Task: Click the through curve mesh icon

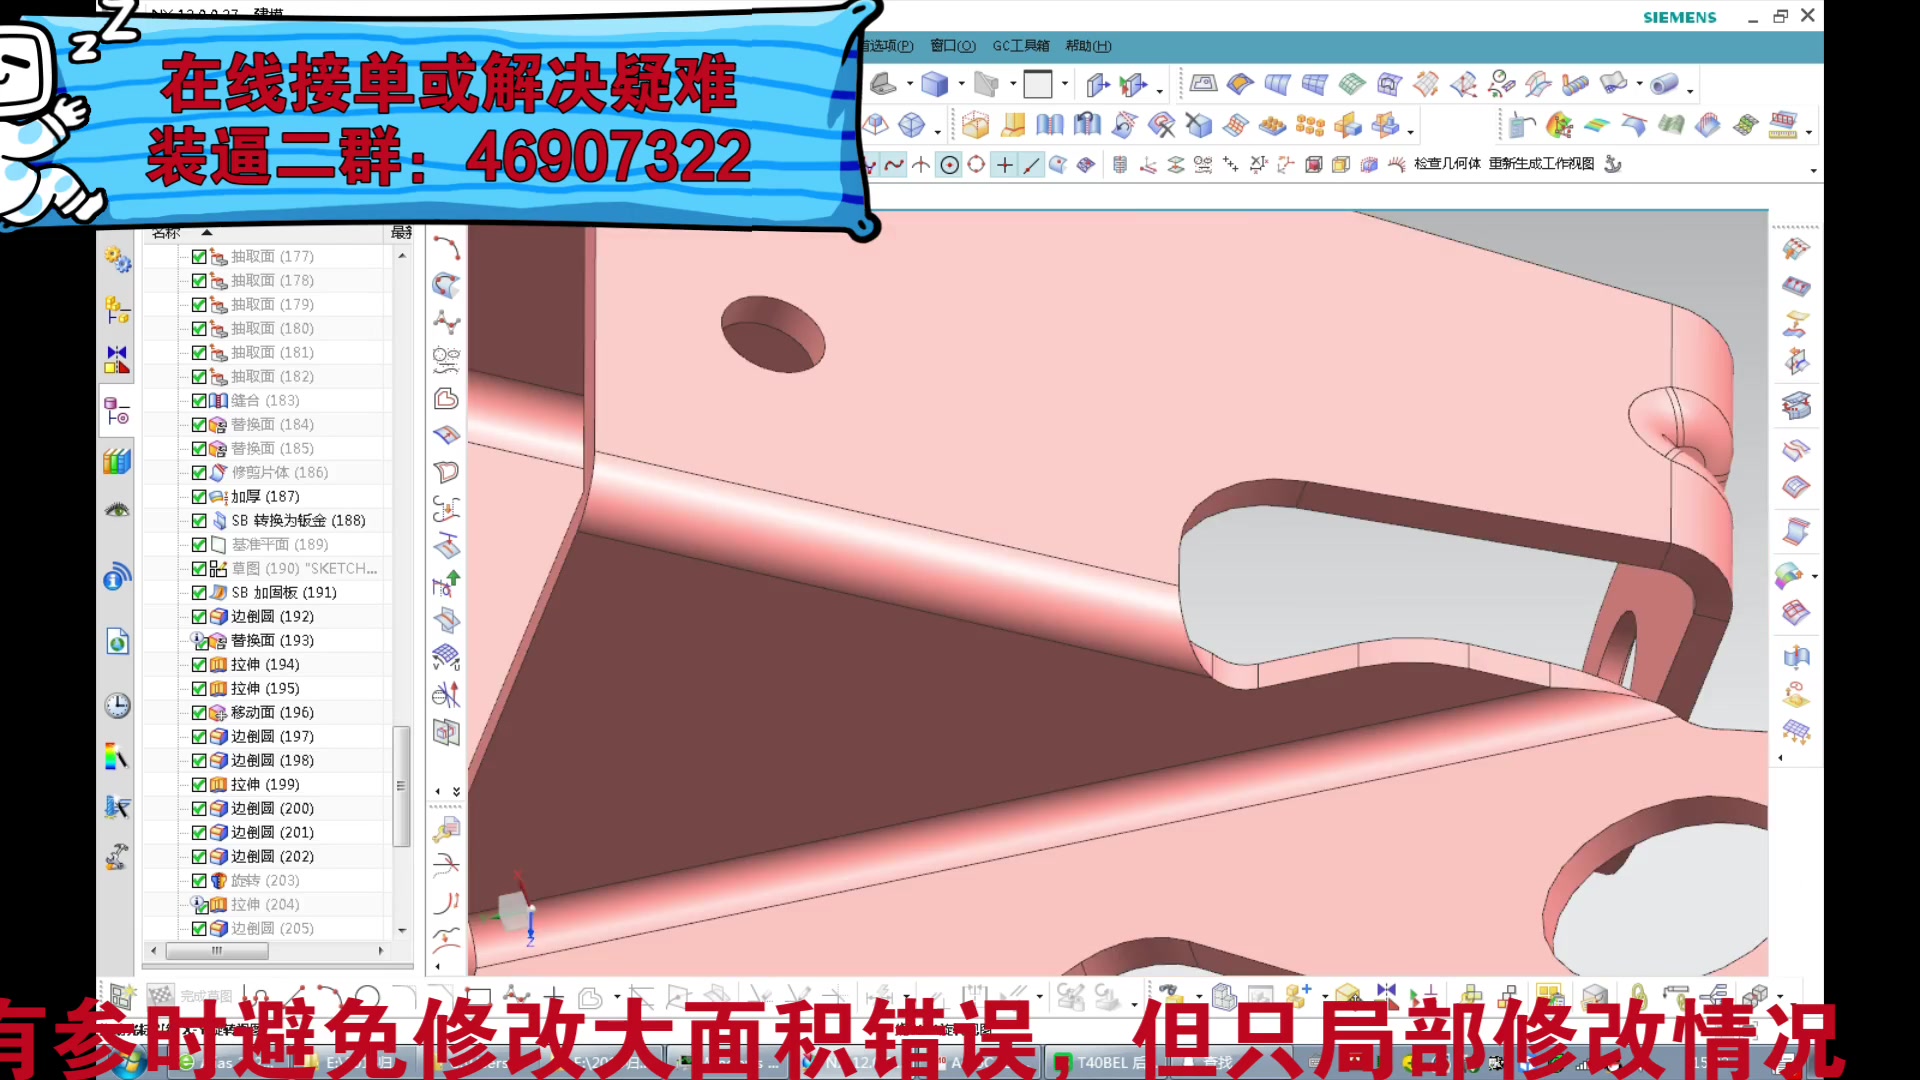Action: coord(1314,85)
